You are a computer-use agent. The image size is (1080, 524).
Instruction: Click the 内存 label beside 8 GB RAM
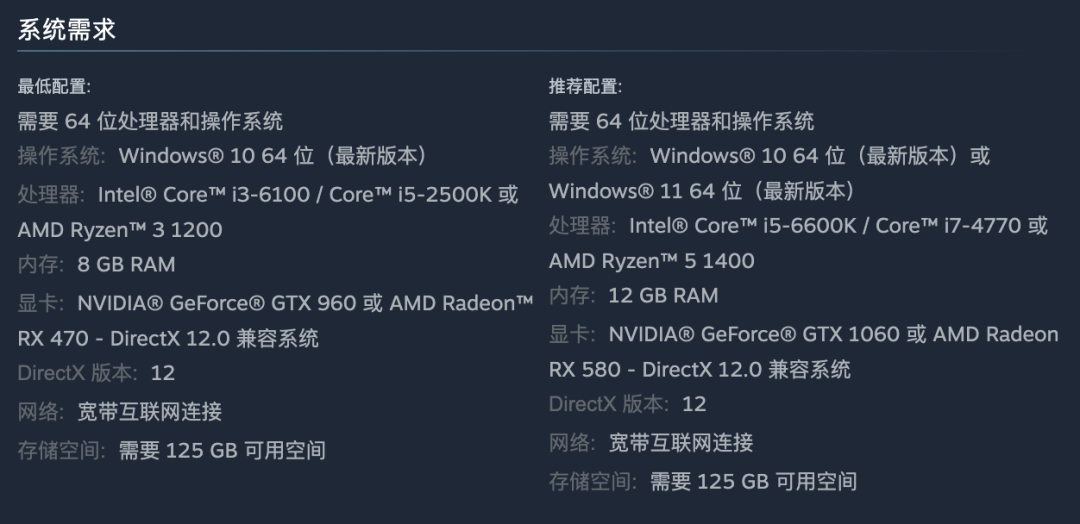40,265
